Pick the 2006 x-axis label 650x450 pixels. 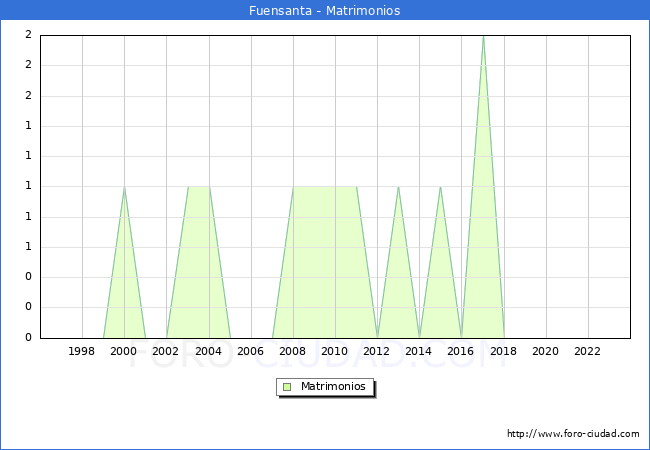pos(250,351)
